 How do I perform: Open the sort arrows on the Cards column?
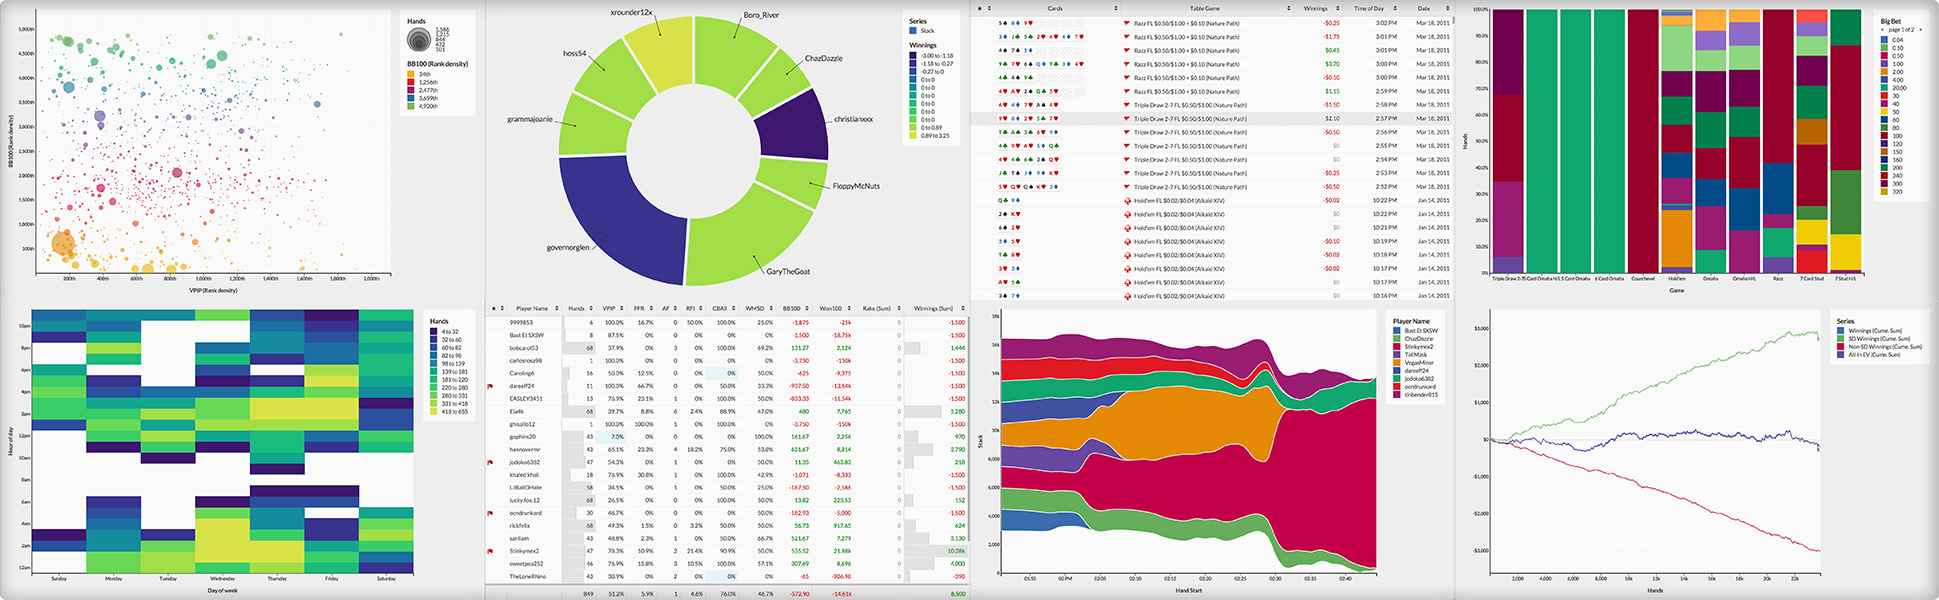[x=1116, y=8]
